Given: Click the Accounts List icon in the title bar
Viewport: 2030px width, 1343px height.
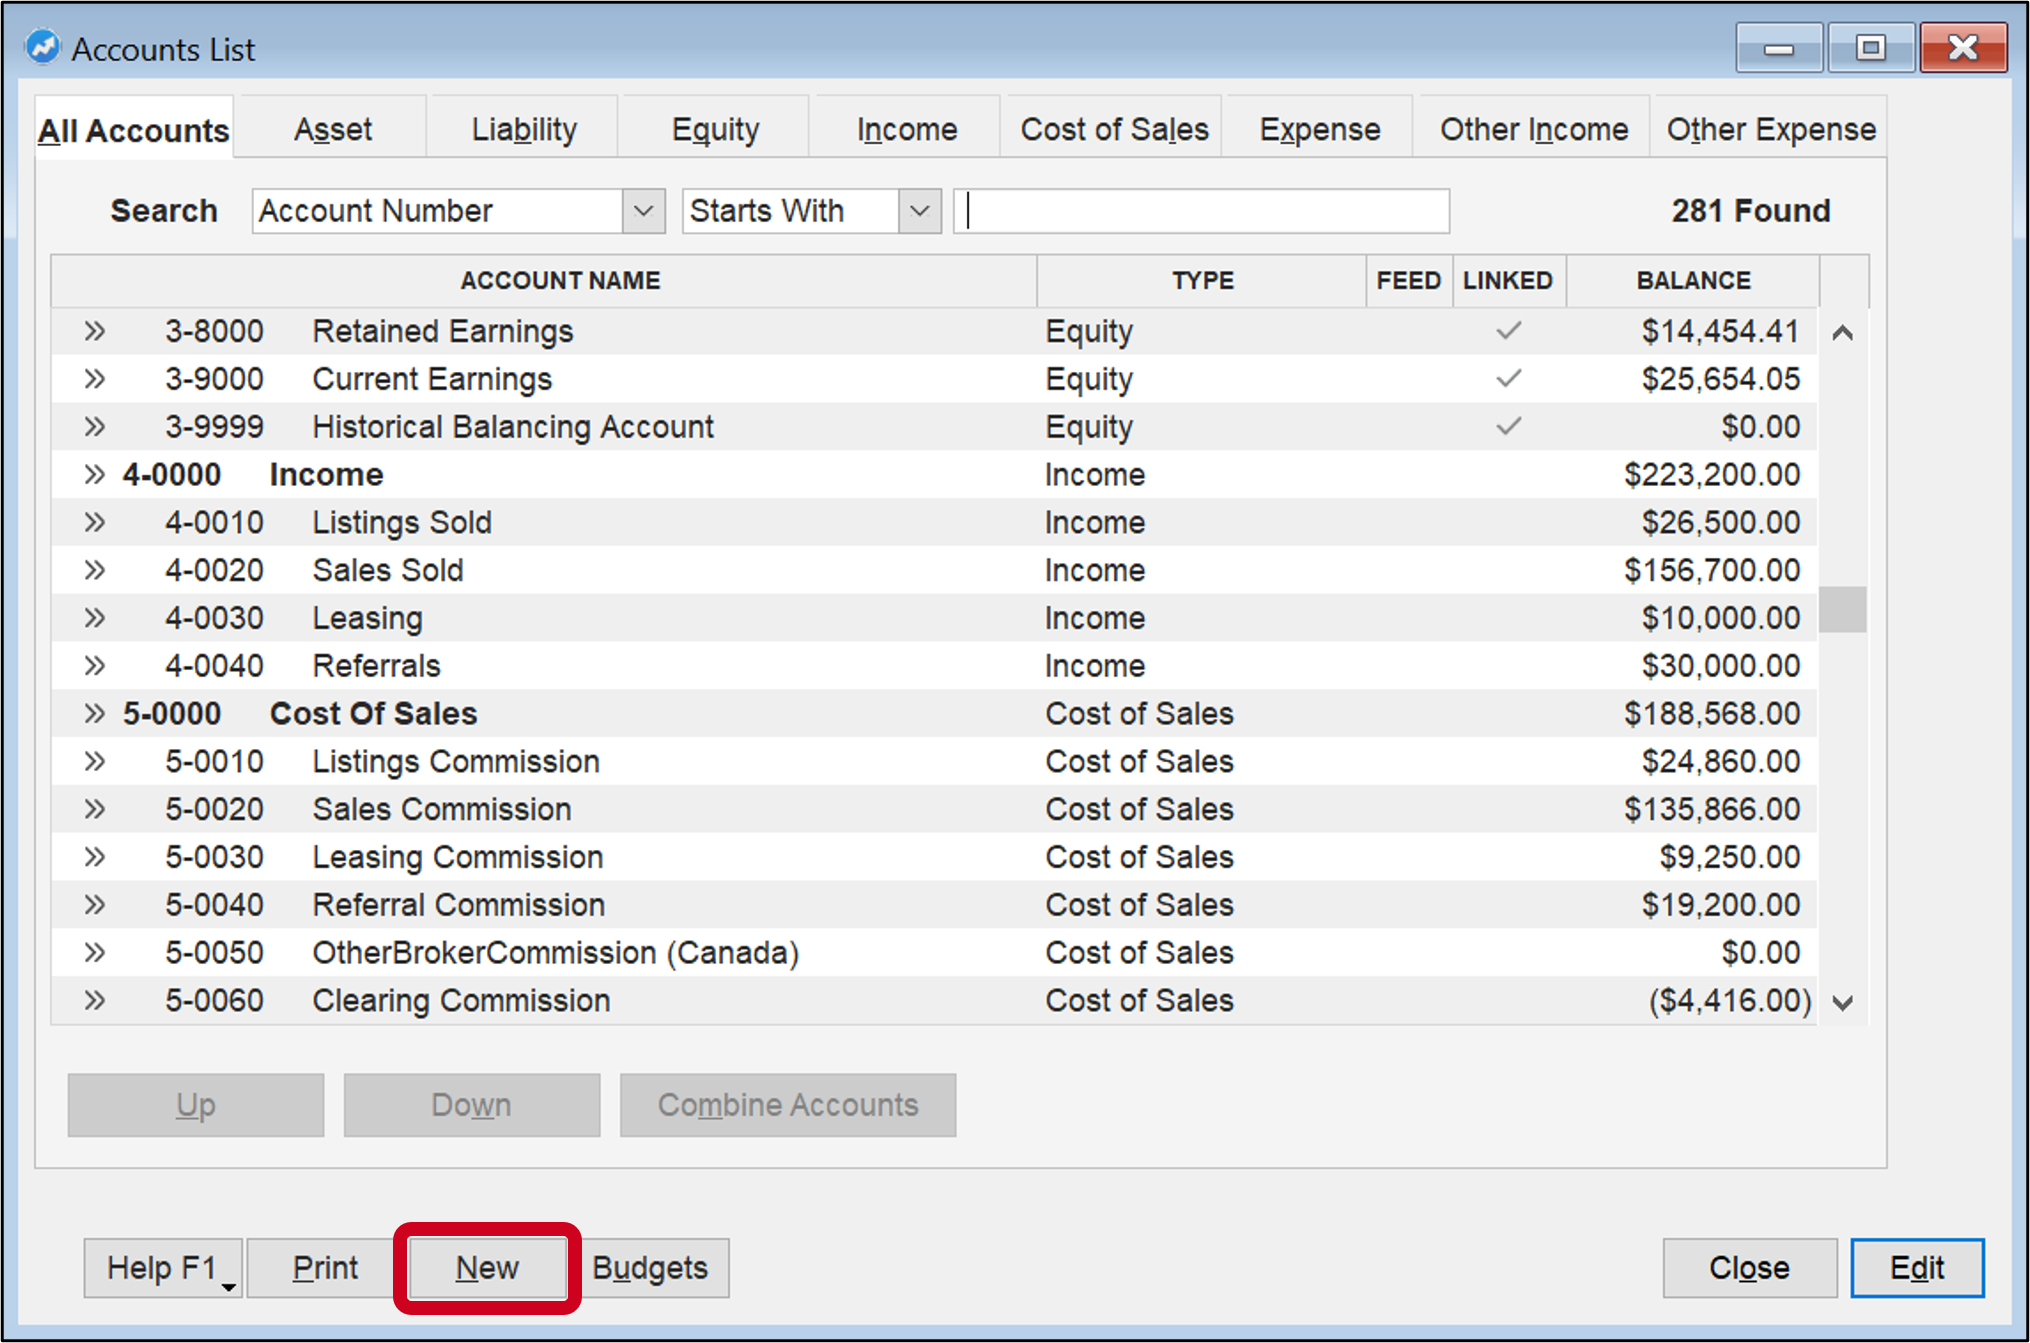Looking at the screenshot, I should (x=42, y=46).
